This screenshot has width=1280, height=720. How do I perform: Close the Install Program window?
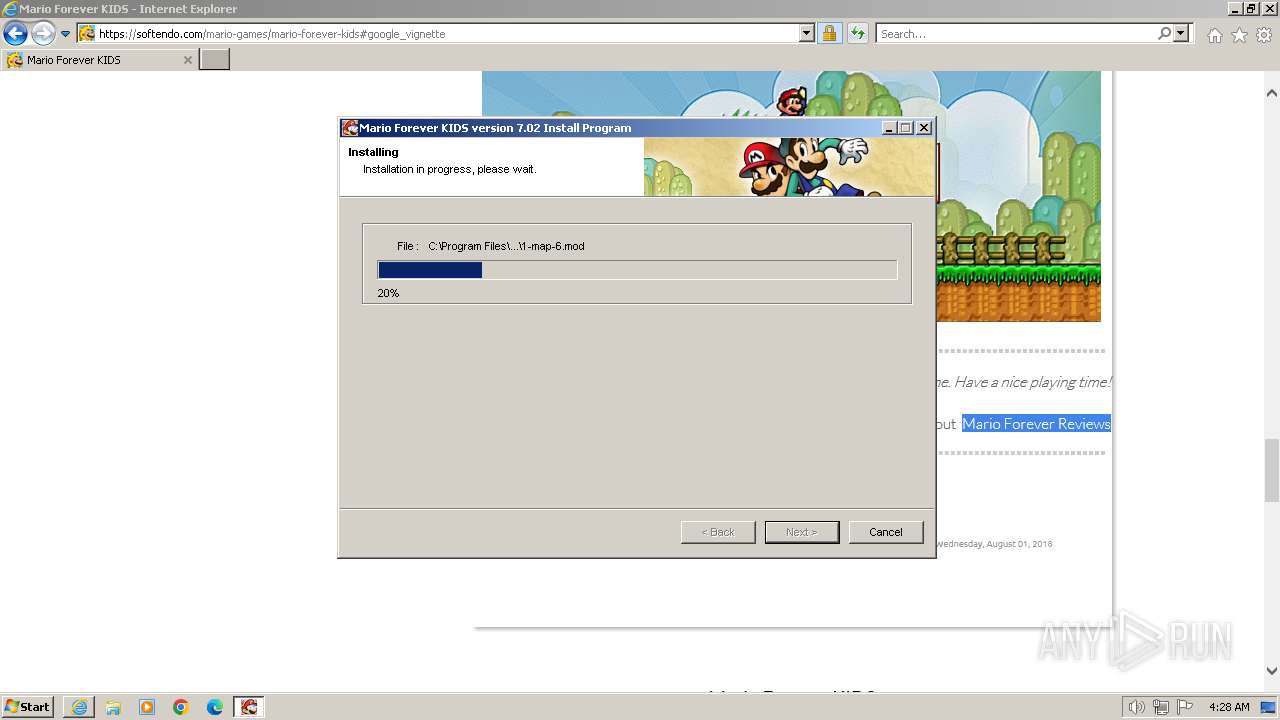(x=924, y=128)
